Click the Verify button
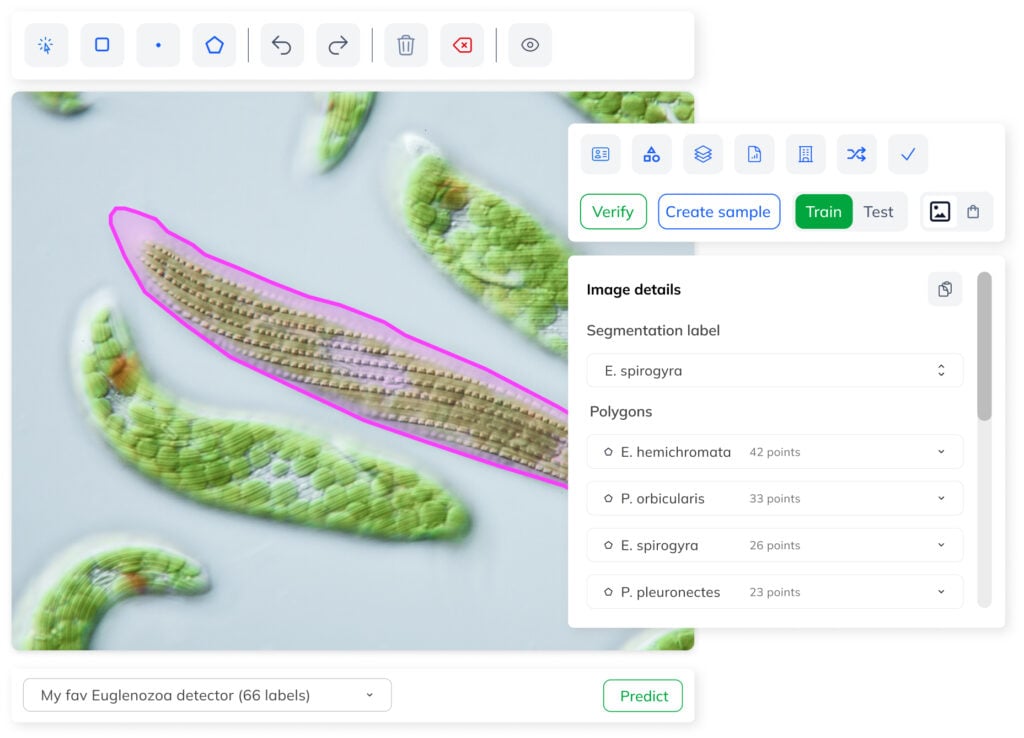Screen dimensions: 1024x738 (x=613, y=212)
